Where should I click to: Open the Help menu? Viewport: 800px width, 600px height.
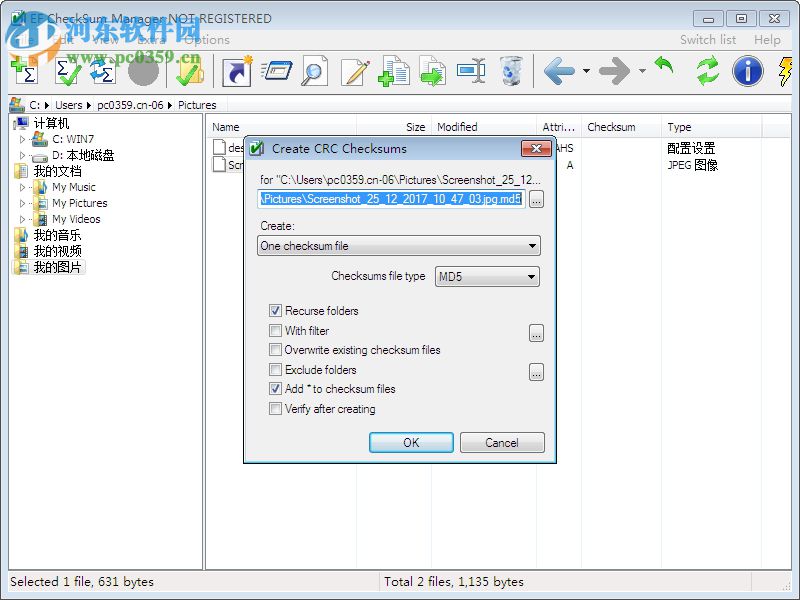pyautogui.click(x=767, y=40)
